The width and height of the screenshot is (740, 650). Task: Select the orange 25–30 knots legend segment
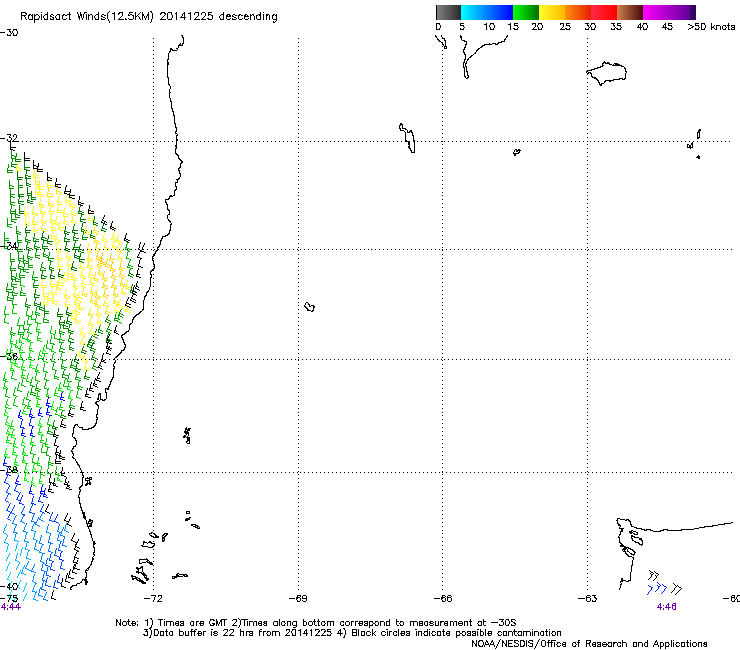click(x=578, y=12)
